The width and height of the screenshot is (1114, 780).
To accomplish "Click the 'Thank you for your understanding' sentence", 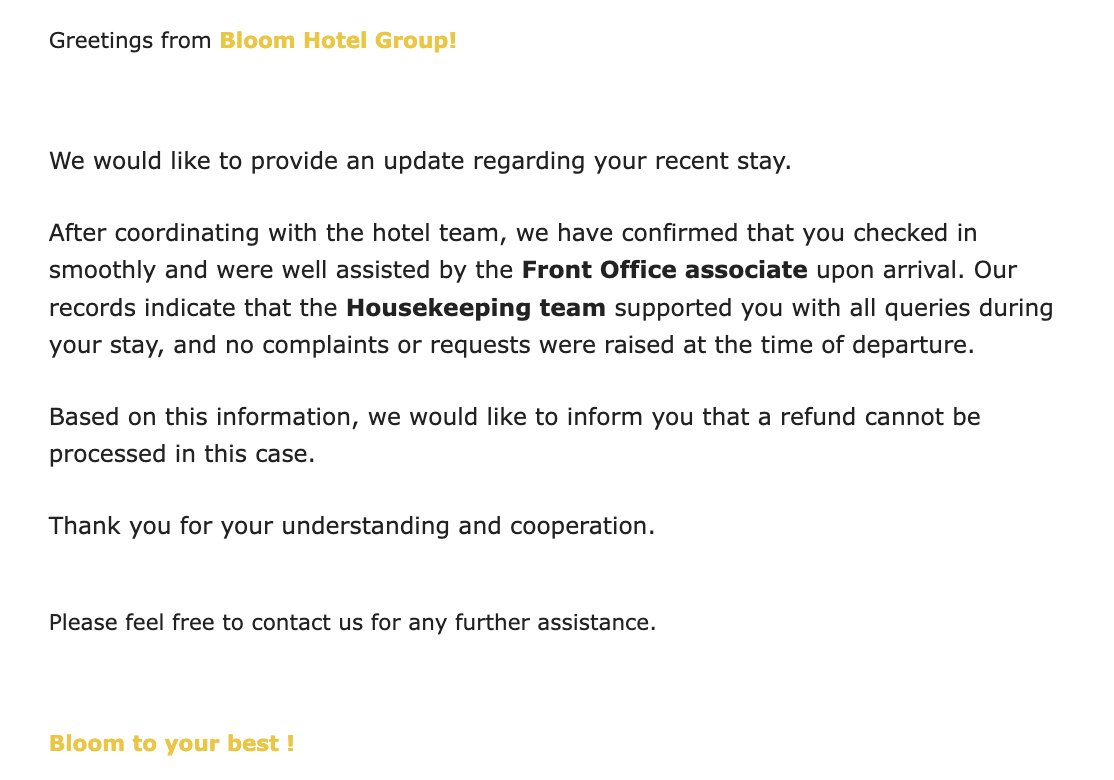I will click(249, 526).
